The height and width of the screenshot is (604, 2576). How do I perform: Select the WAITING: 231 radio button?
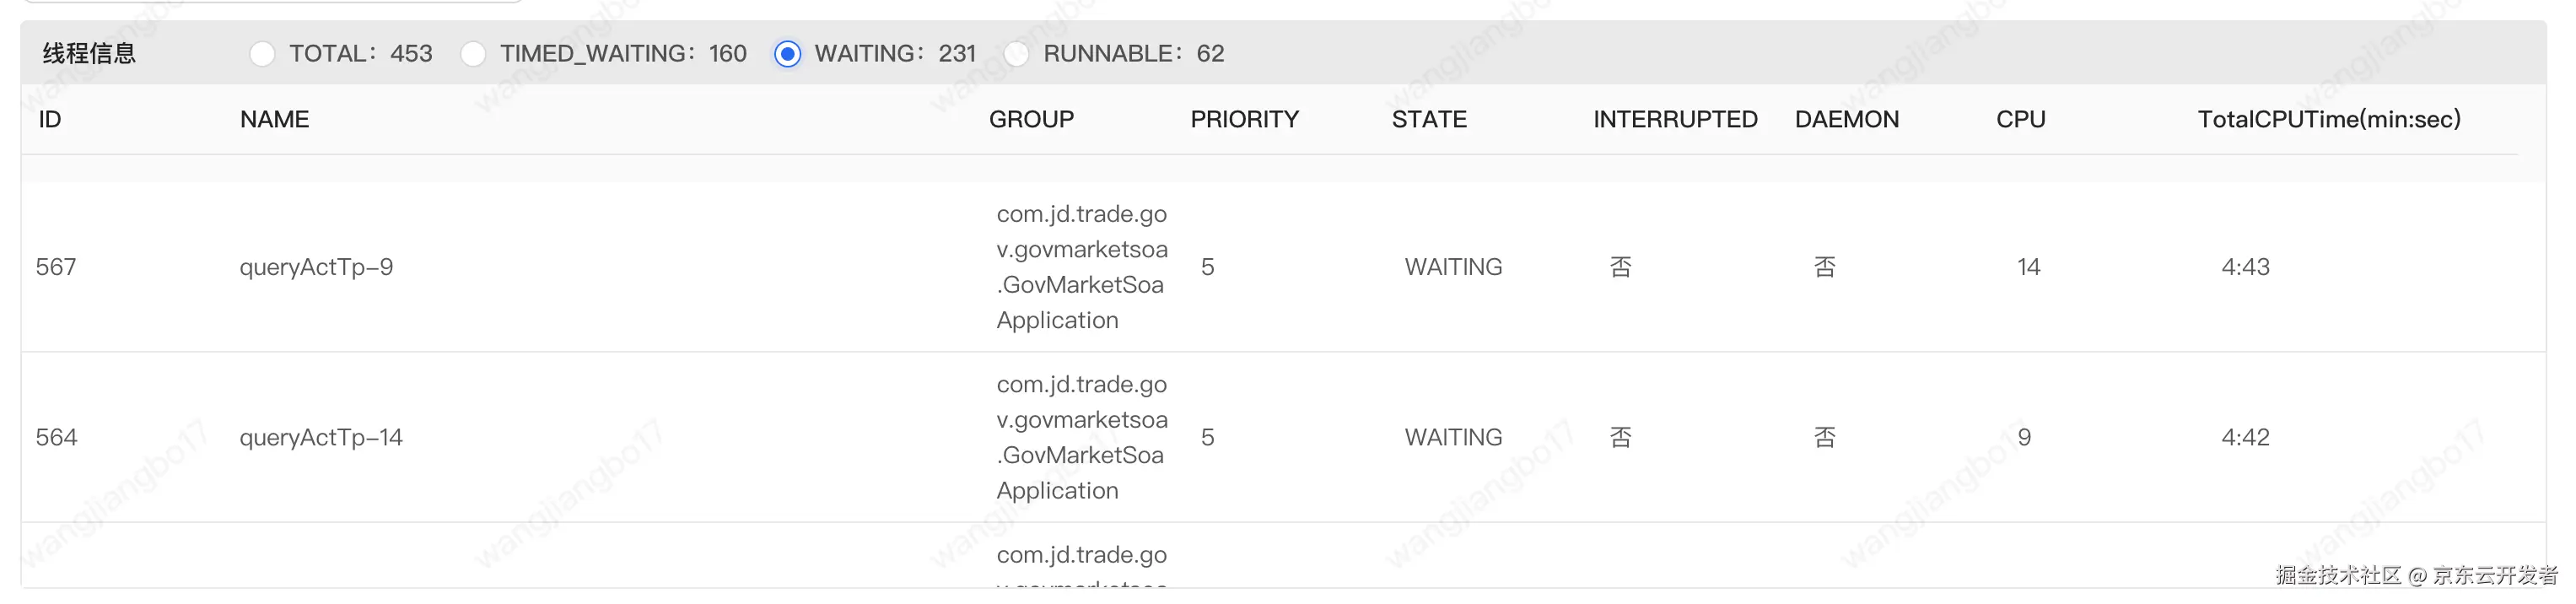click(x=788, y=54)
